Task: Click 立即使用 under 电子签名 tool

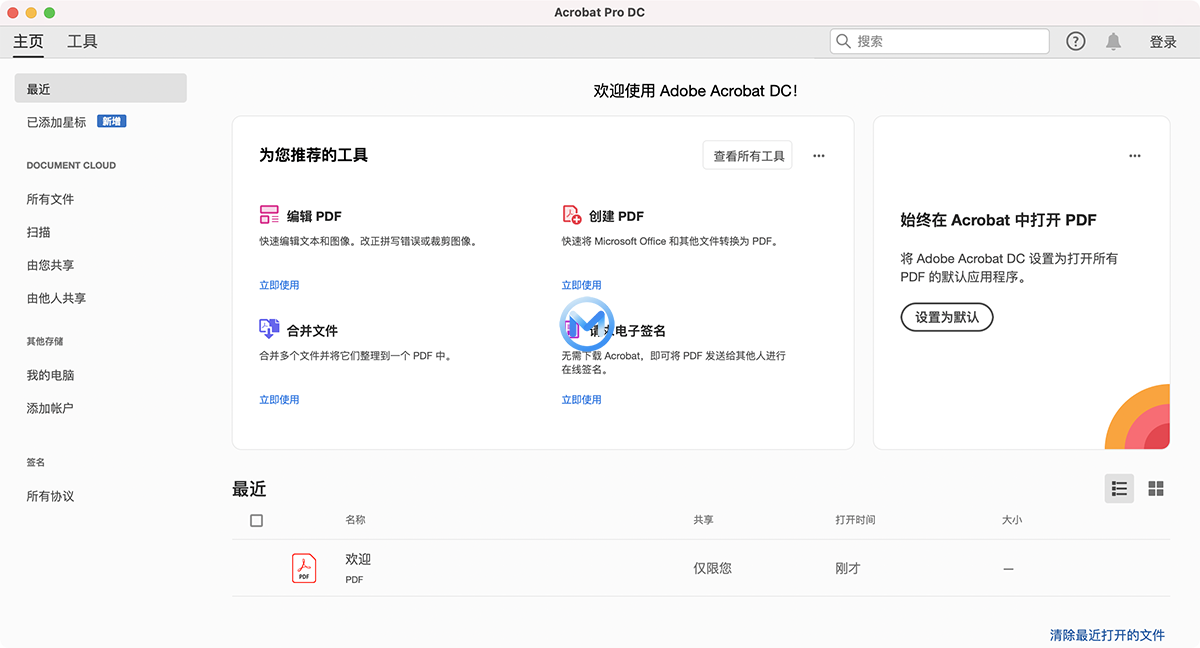Action: 581,399
